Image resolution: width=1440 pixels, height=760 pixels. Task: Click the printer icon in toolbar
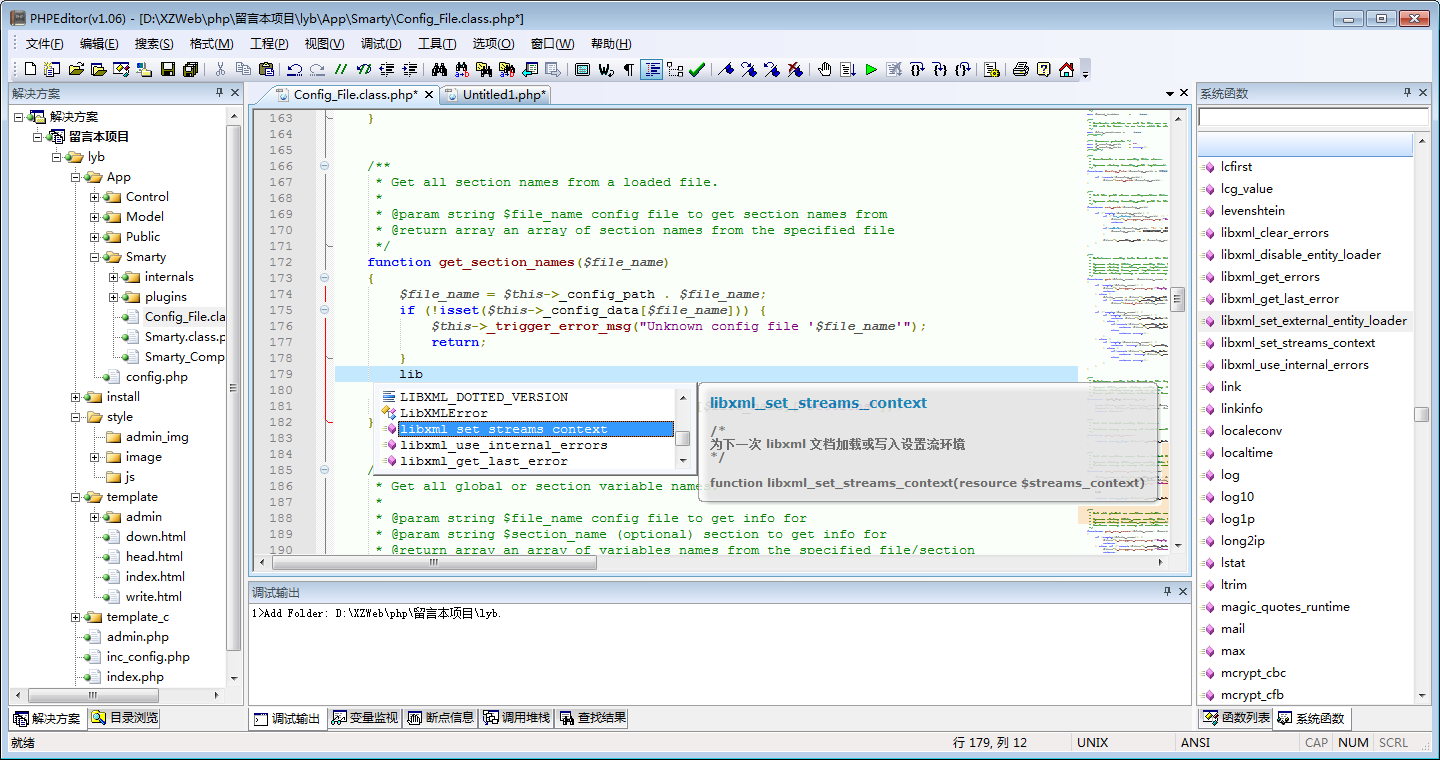1020,69
